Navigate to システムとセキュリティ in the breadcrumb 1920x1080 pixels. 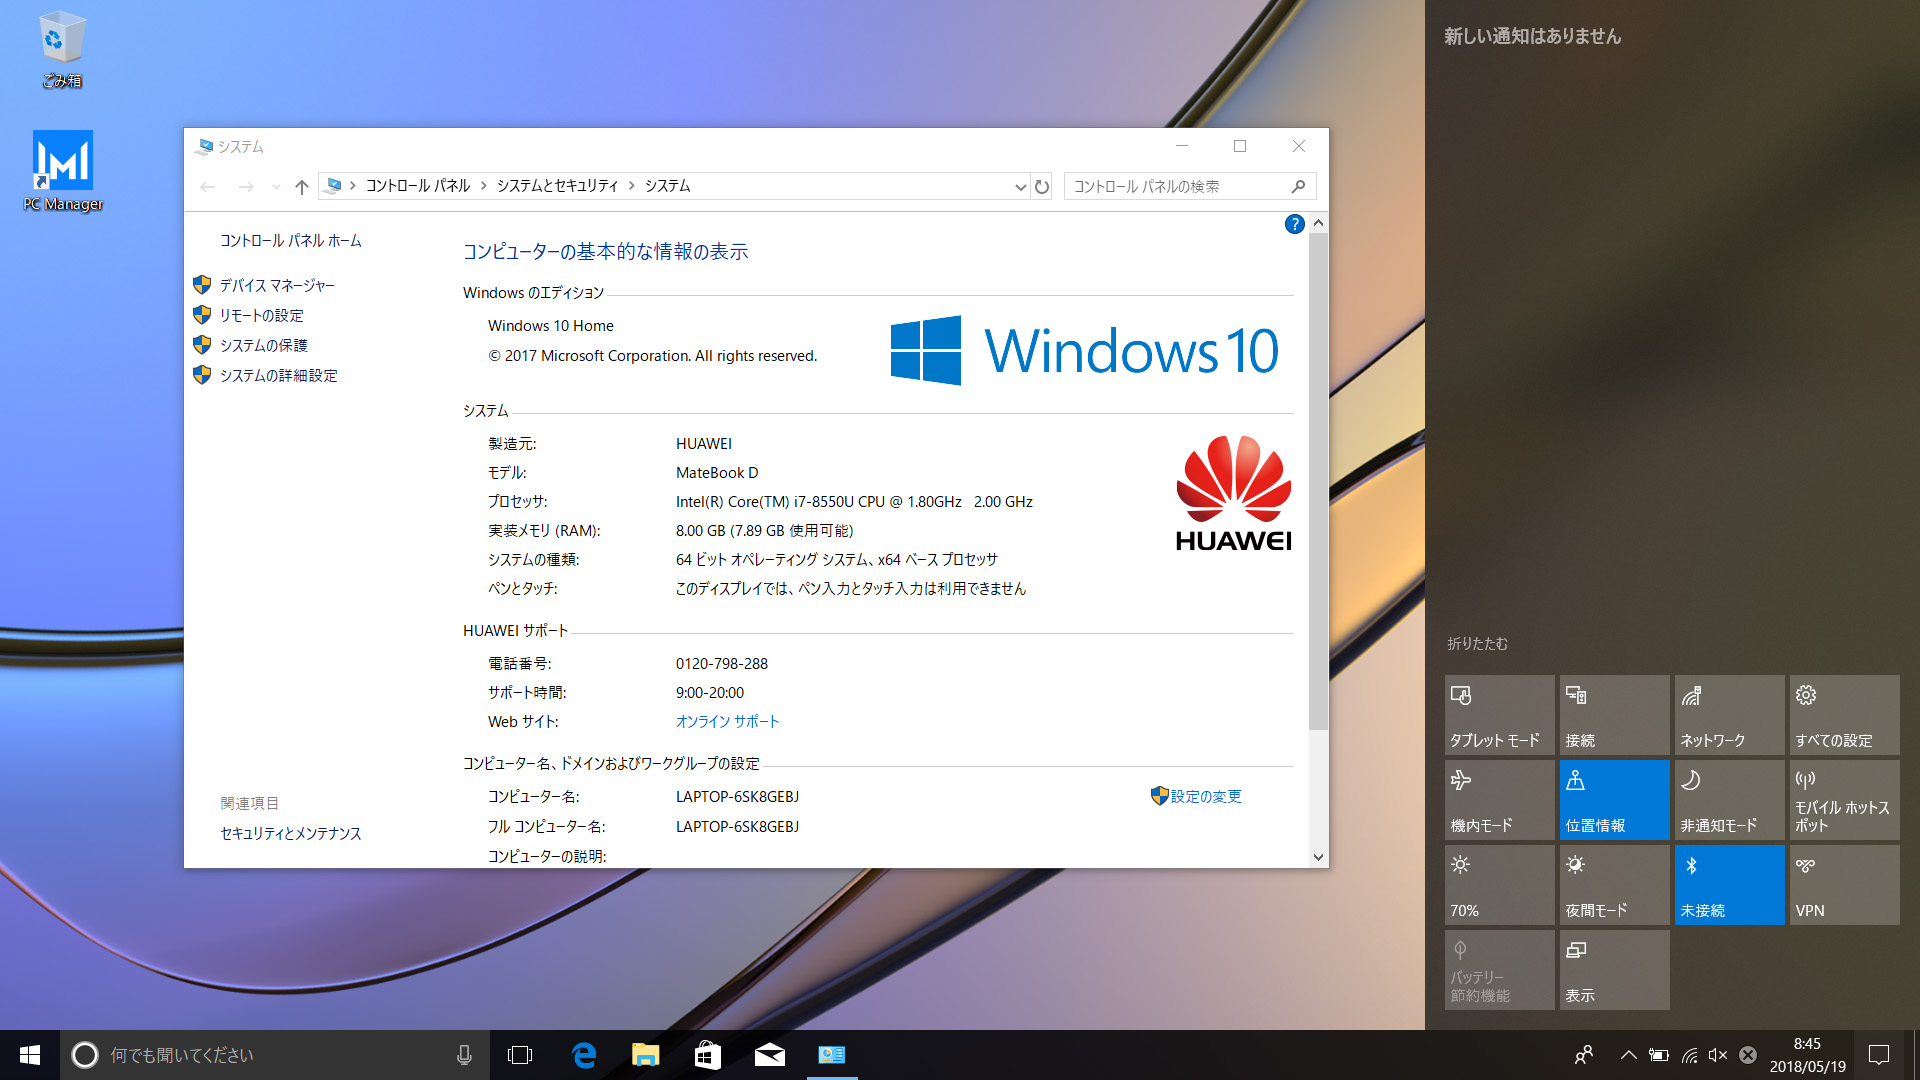(557, 185)
